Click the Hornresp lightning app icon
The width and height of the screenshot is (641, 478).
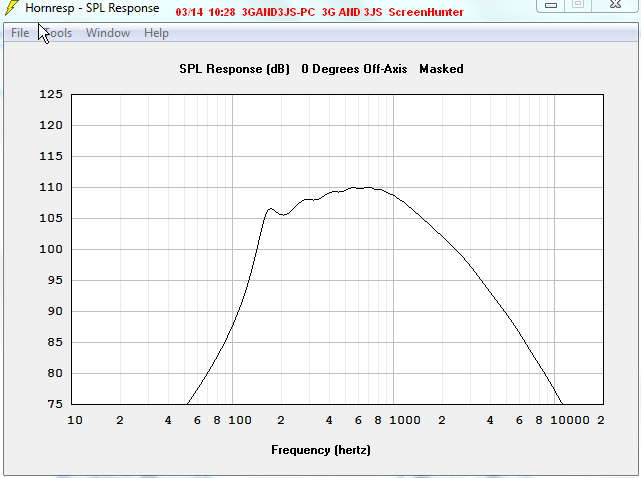coord(11,7)
